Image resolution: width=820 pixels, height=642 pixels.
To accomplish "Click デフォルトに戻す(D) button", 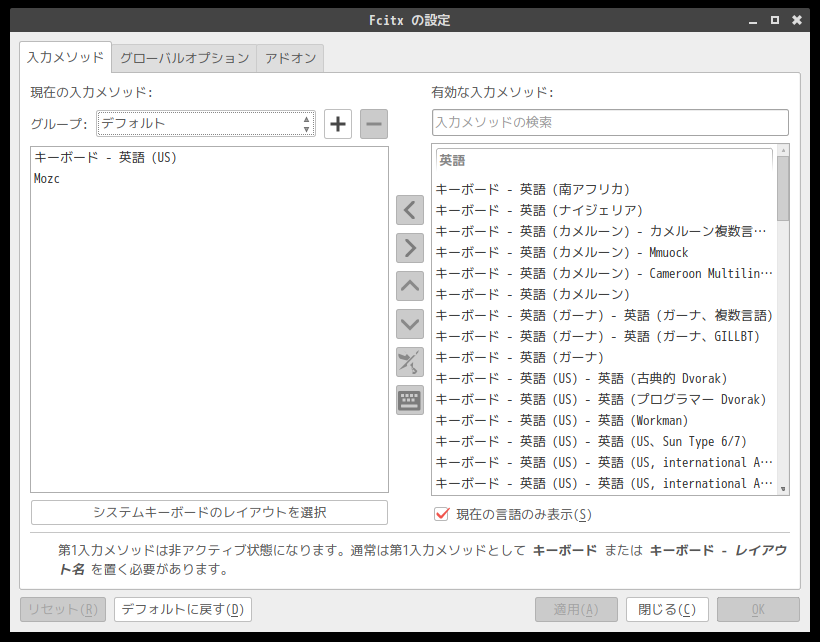I will tap(183, 610).
